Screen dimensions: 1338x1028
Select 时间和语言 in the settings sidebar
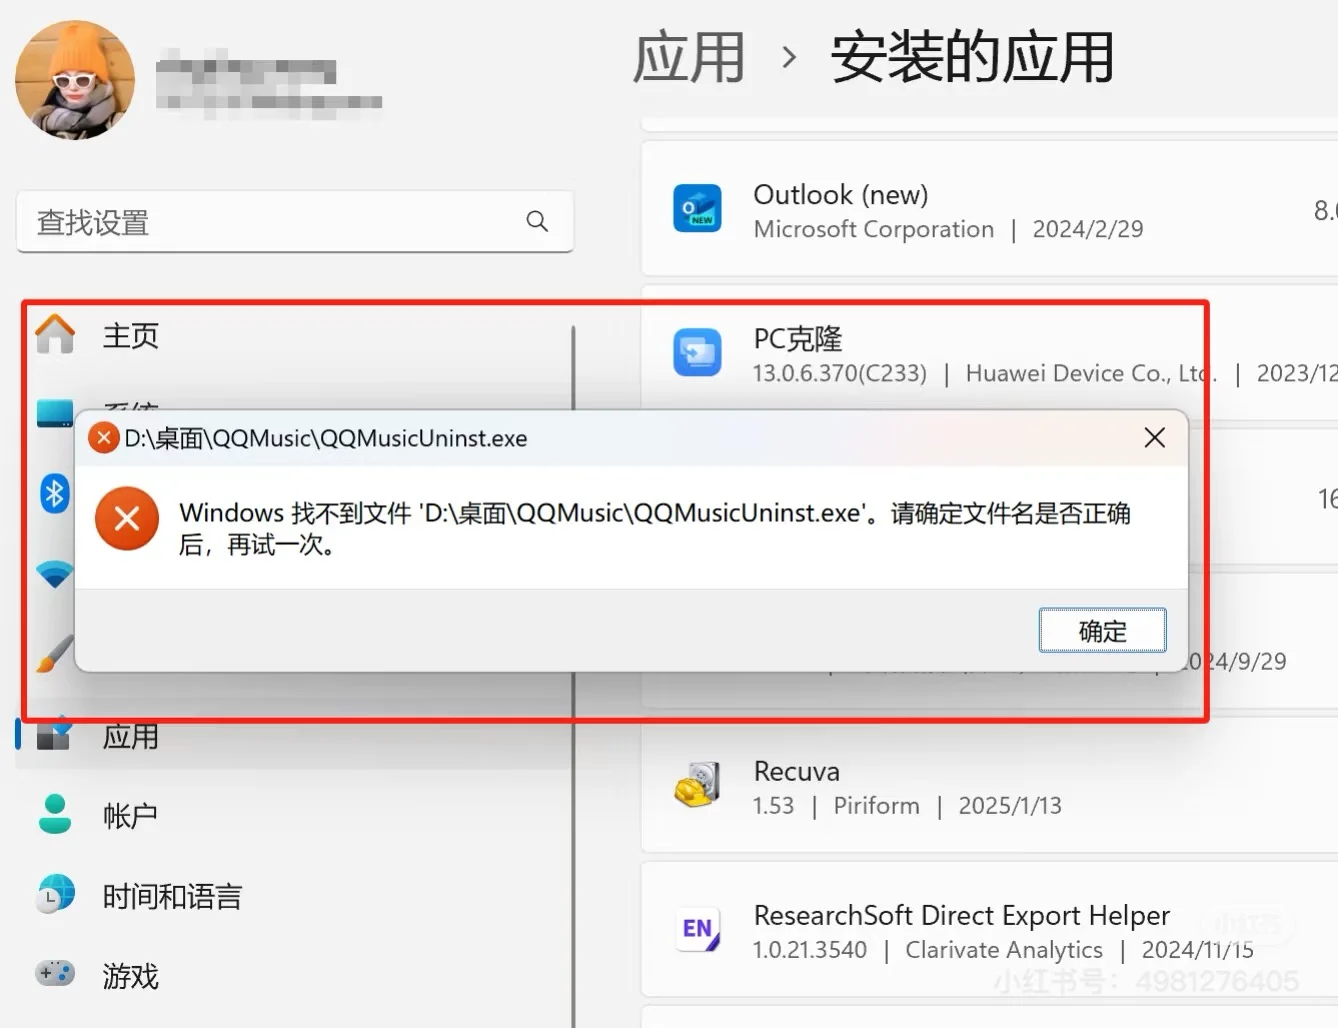click(172, 895)
